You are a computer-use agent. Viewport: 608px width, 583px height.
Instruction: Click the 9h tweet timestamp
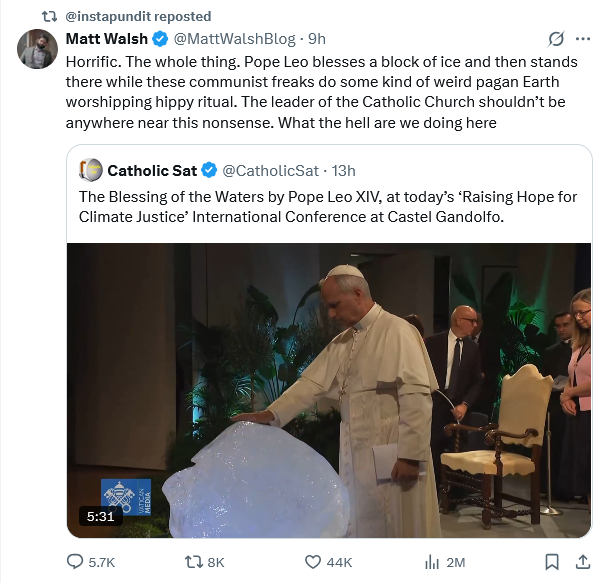tap(317, 39)
